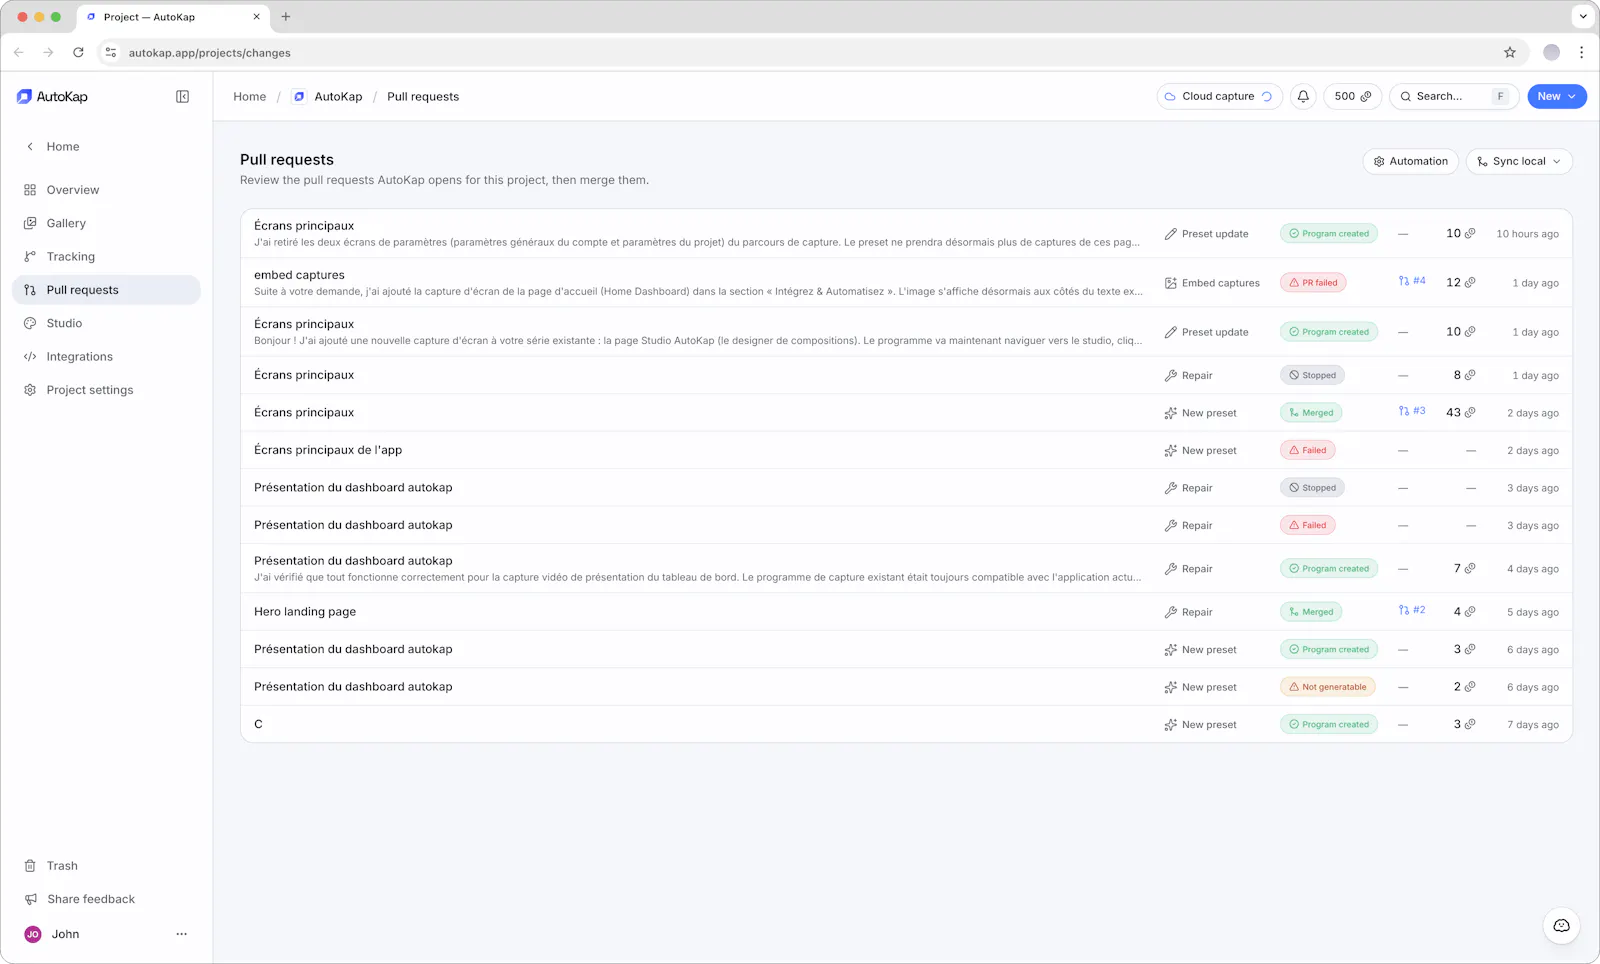Click the 500 credits counter
The width and height of the screenshot is (1600, 964).
click(1353, 97)
